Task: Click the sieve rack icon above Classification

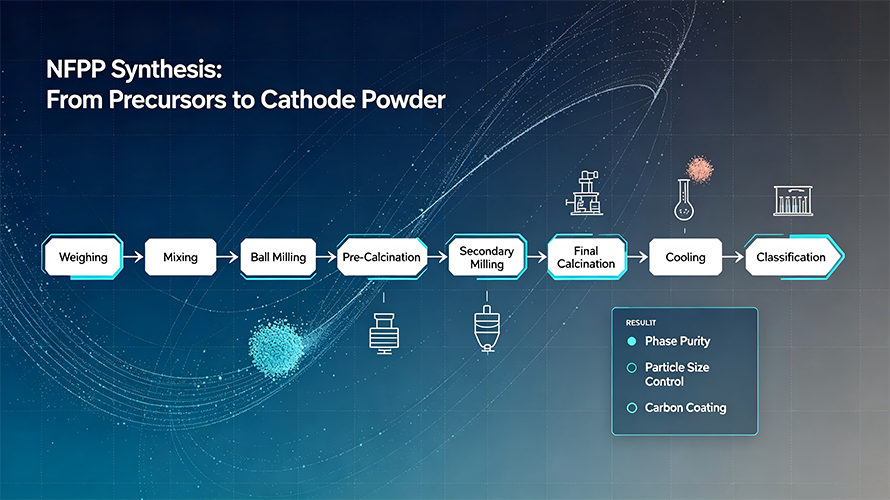Action: tap(793, 201)
